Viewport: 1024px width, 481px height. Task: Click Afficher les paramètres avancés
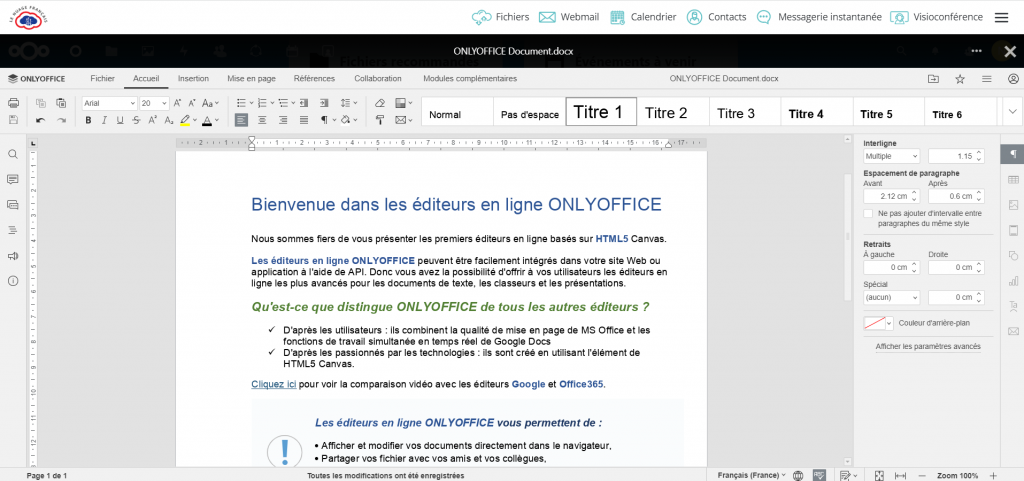[928, 347]
